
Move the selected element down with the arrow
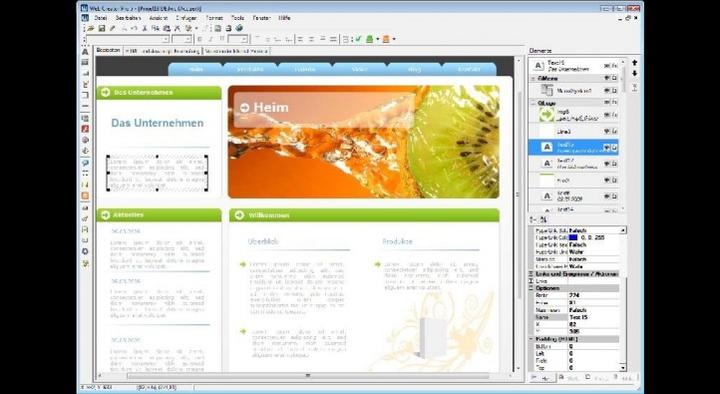(x=635, y=73)
